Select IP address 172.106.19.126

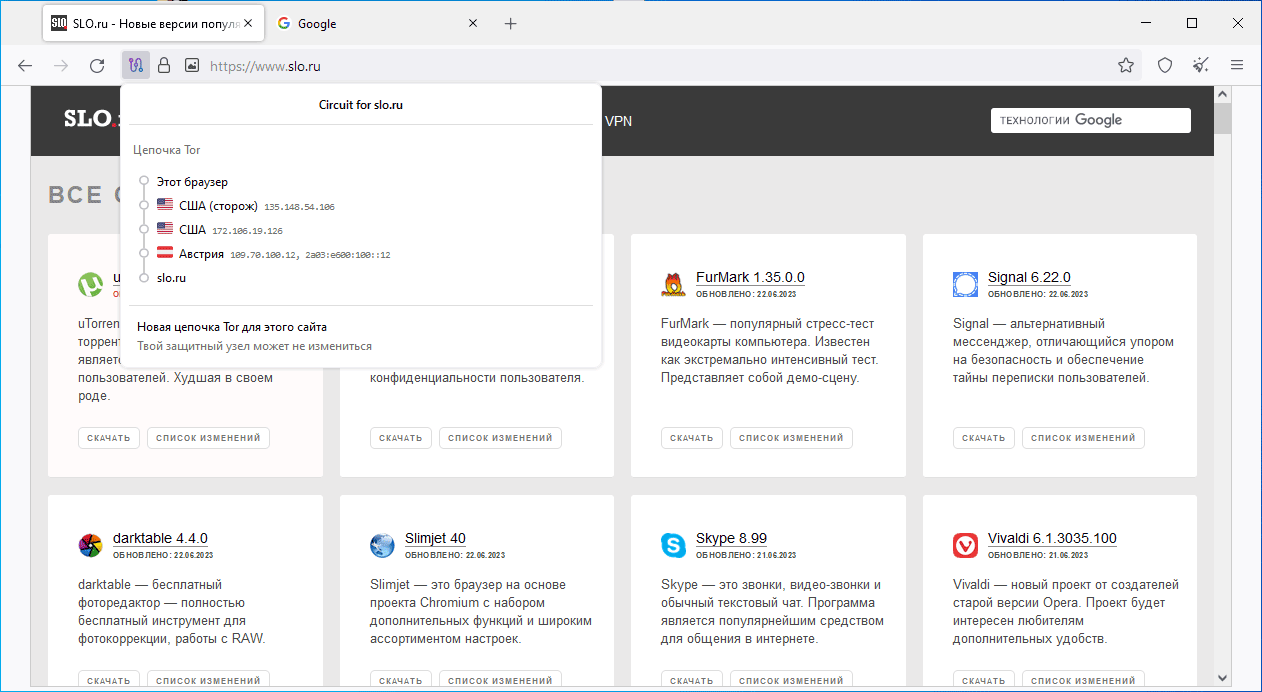pyautogui.click(x=247, y=231)
